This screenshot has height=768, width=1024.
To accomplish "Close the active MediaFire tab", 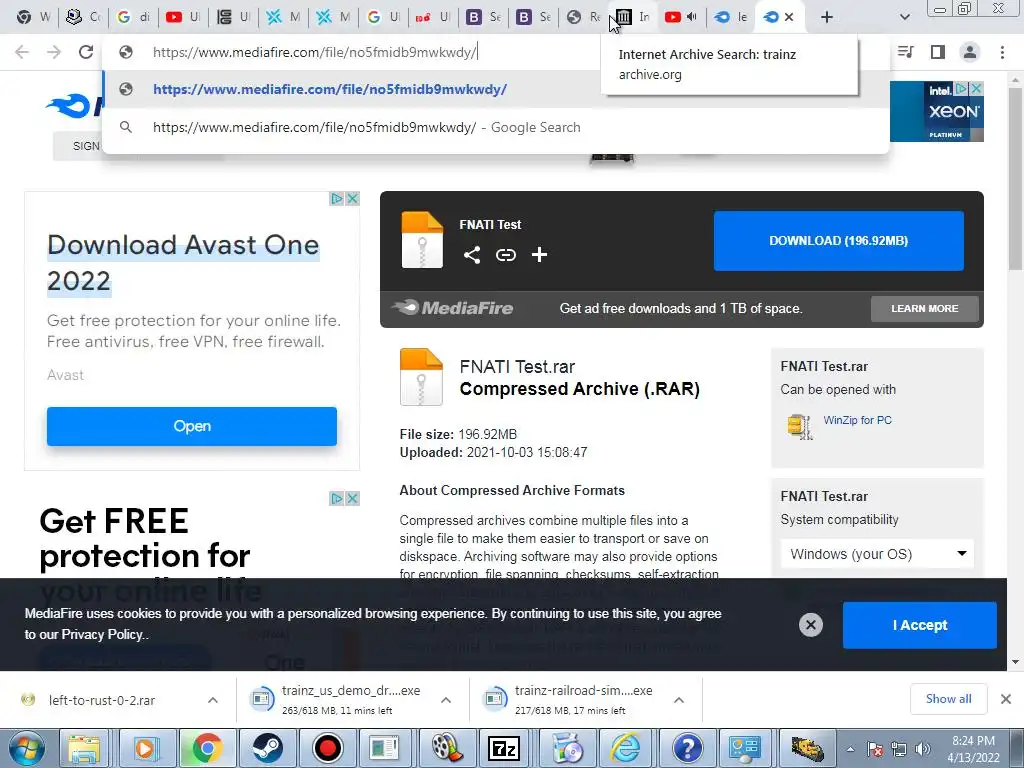I will [x=789, y=17].
